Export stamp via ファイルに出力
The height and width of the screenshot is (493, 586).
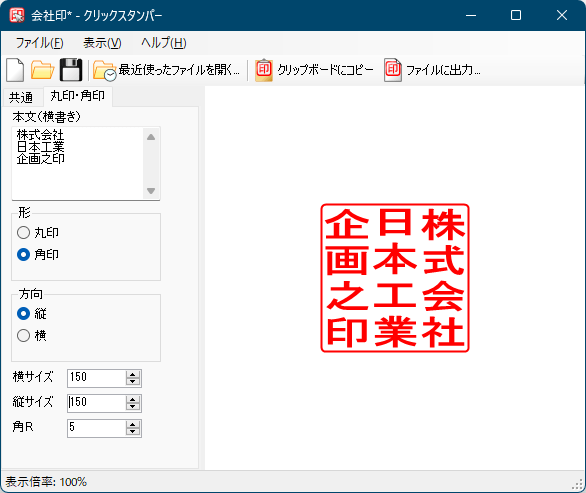pyautogui.click(x=432, y=70)
